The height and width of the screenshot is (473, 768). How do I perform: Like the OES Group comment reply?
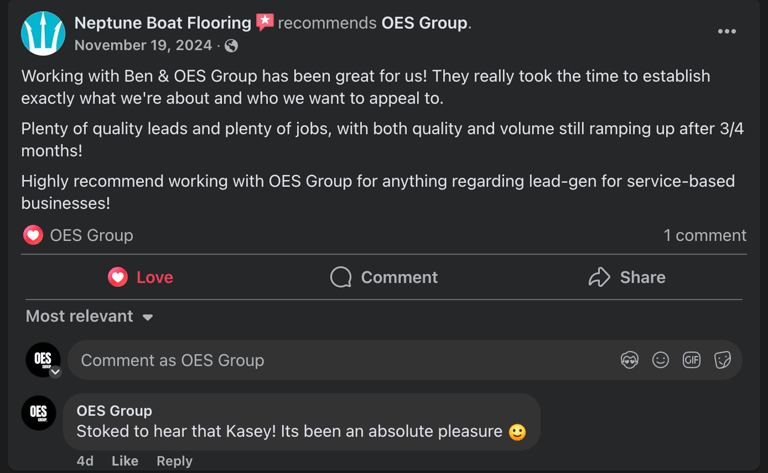click(x=125, y=461)
